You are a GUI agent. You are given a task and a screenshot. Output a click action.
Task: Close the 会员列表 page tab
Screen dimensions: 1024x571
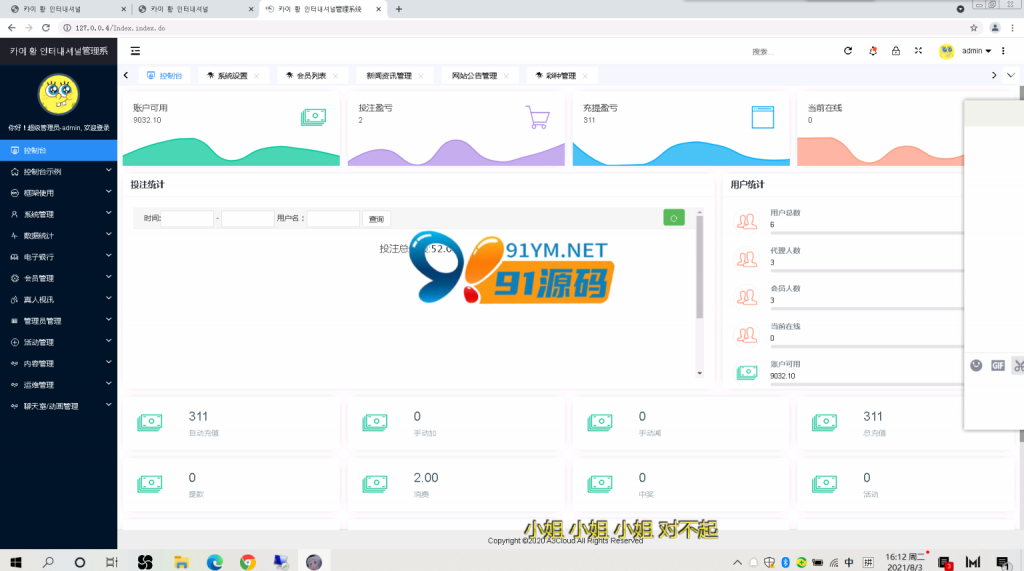[336, 76]
